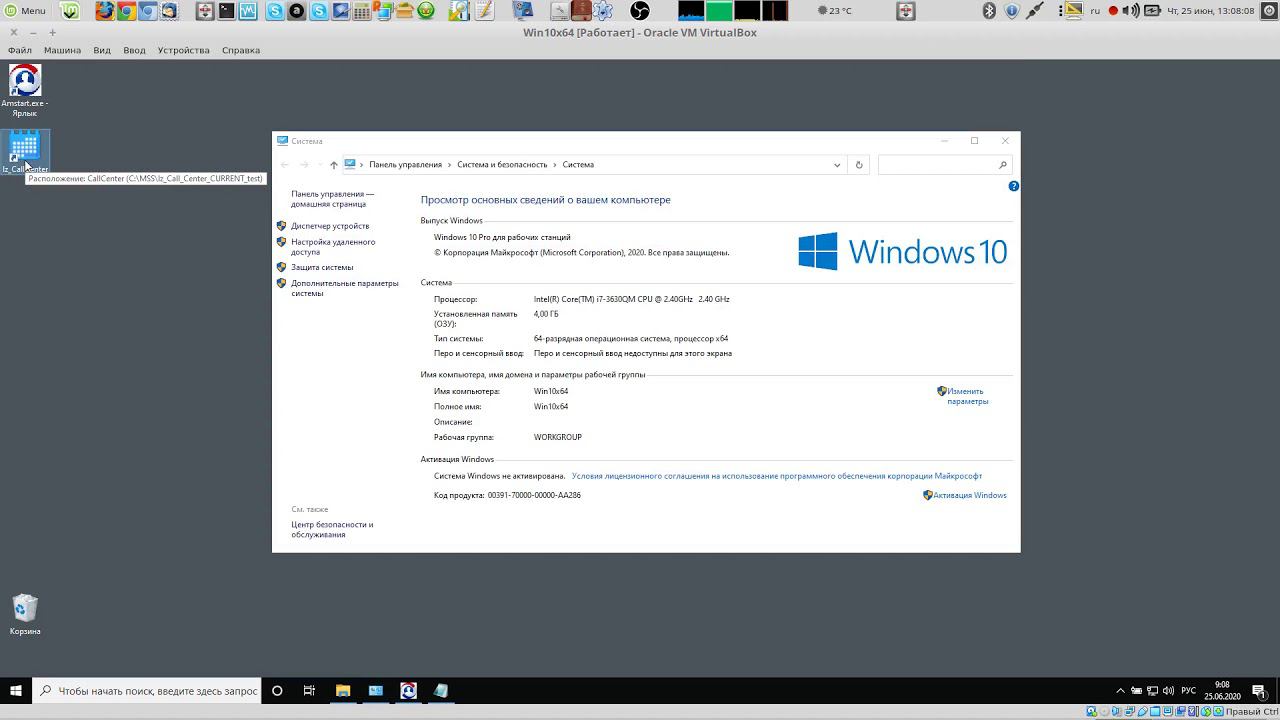Open the VirtualBox Устройства menu
Viewport: 1280px width, 720px height.
[x=184, y=50]
